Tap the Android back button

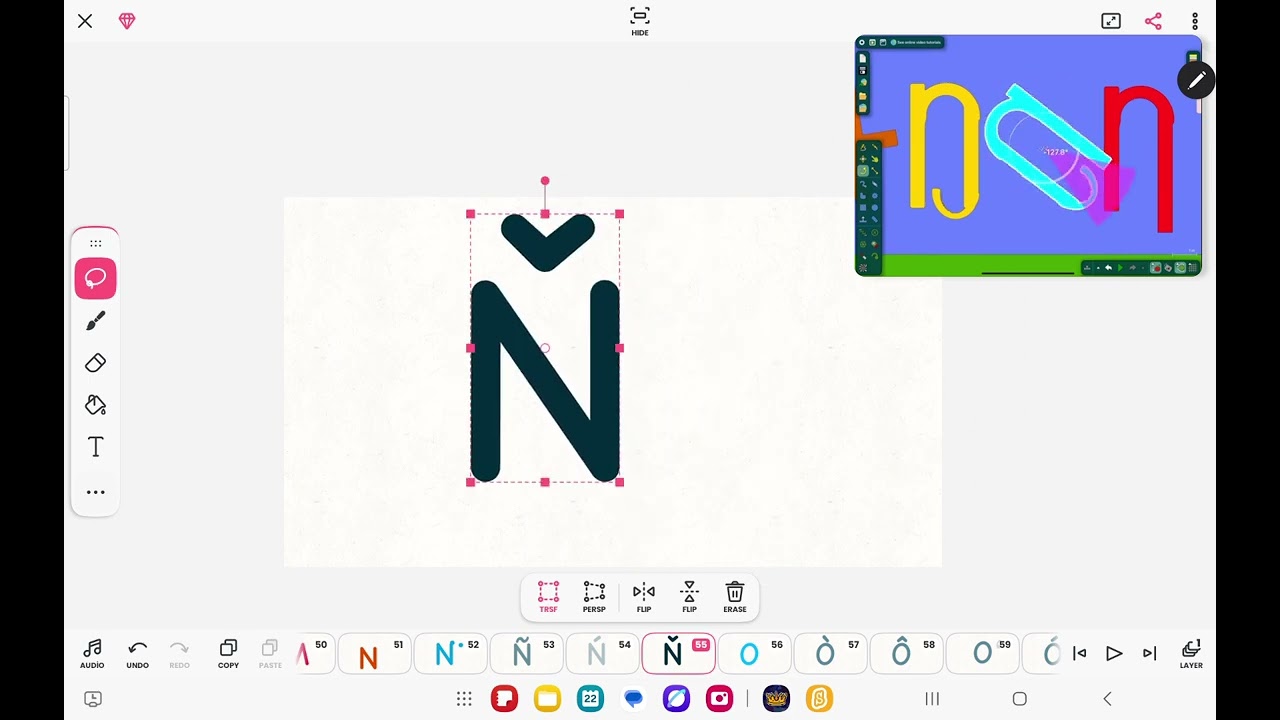1107,699
